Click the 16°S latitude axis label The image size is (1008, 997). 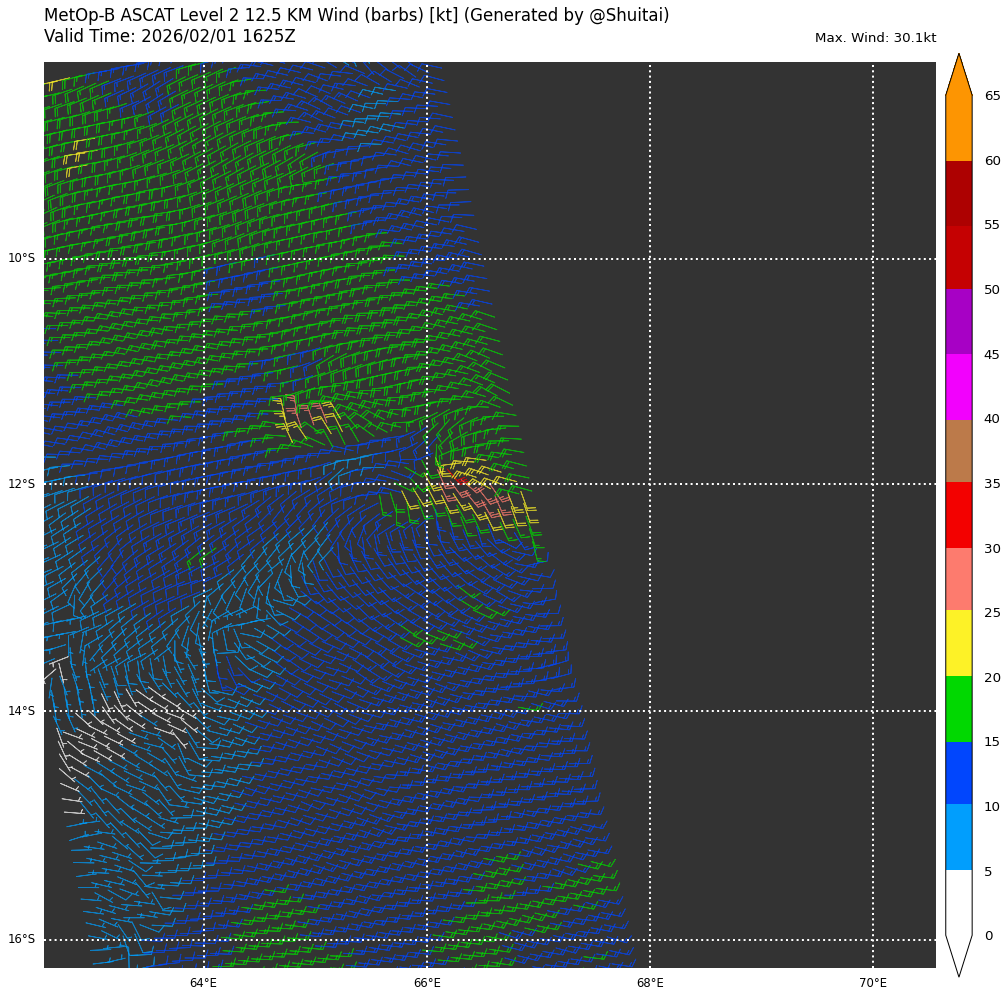tap(21, 939)
